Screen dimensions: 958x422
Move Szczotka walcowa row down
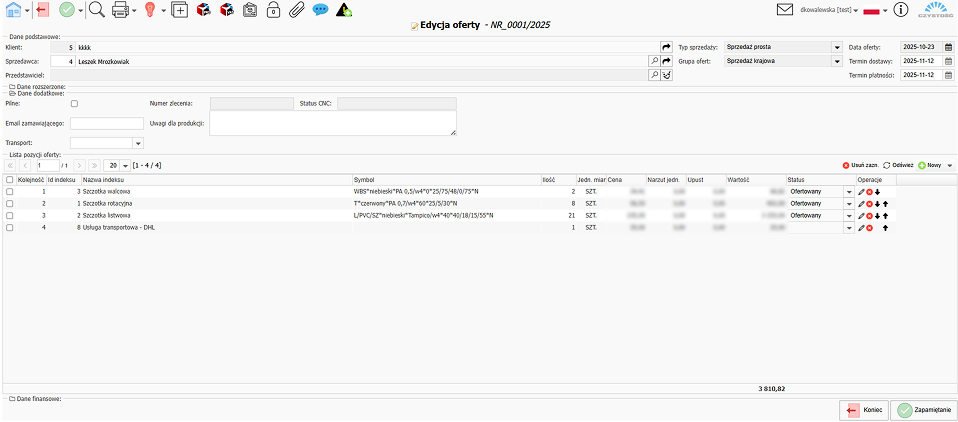[877, 192]
